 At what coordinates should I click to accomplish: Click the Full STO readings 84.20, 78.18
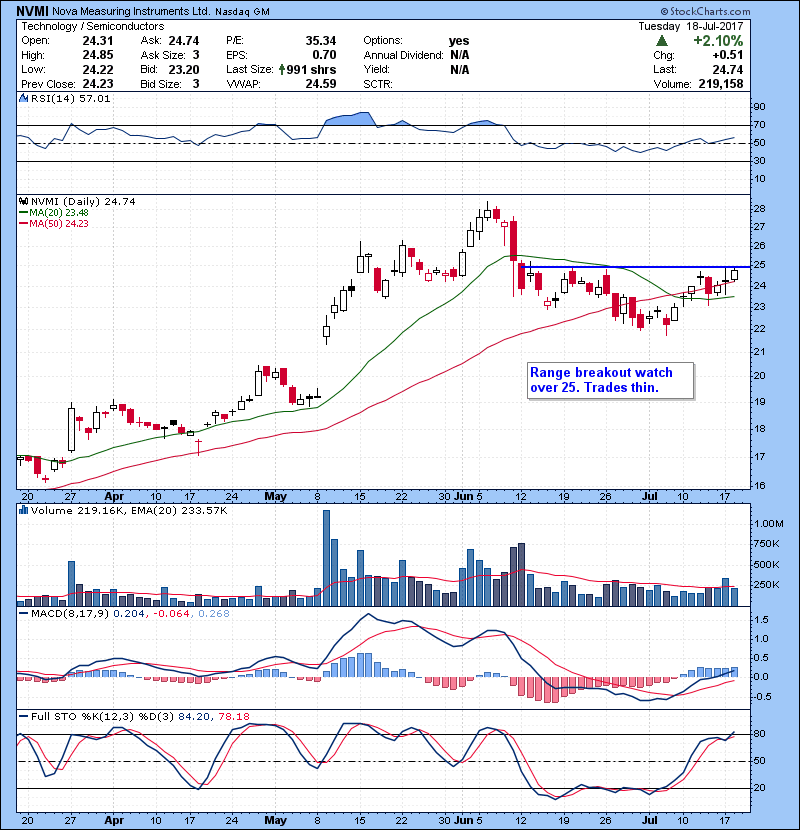pyautogui.click(x=213, y=717)
